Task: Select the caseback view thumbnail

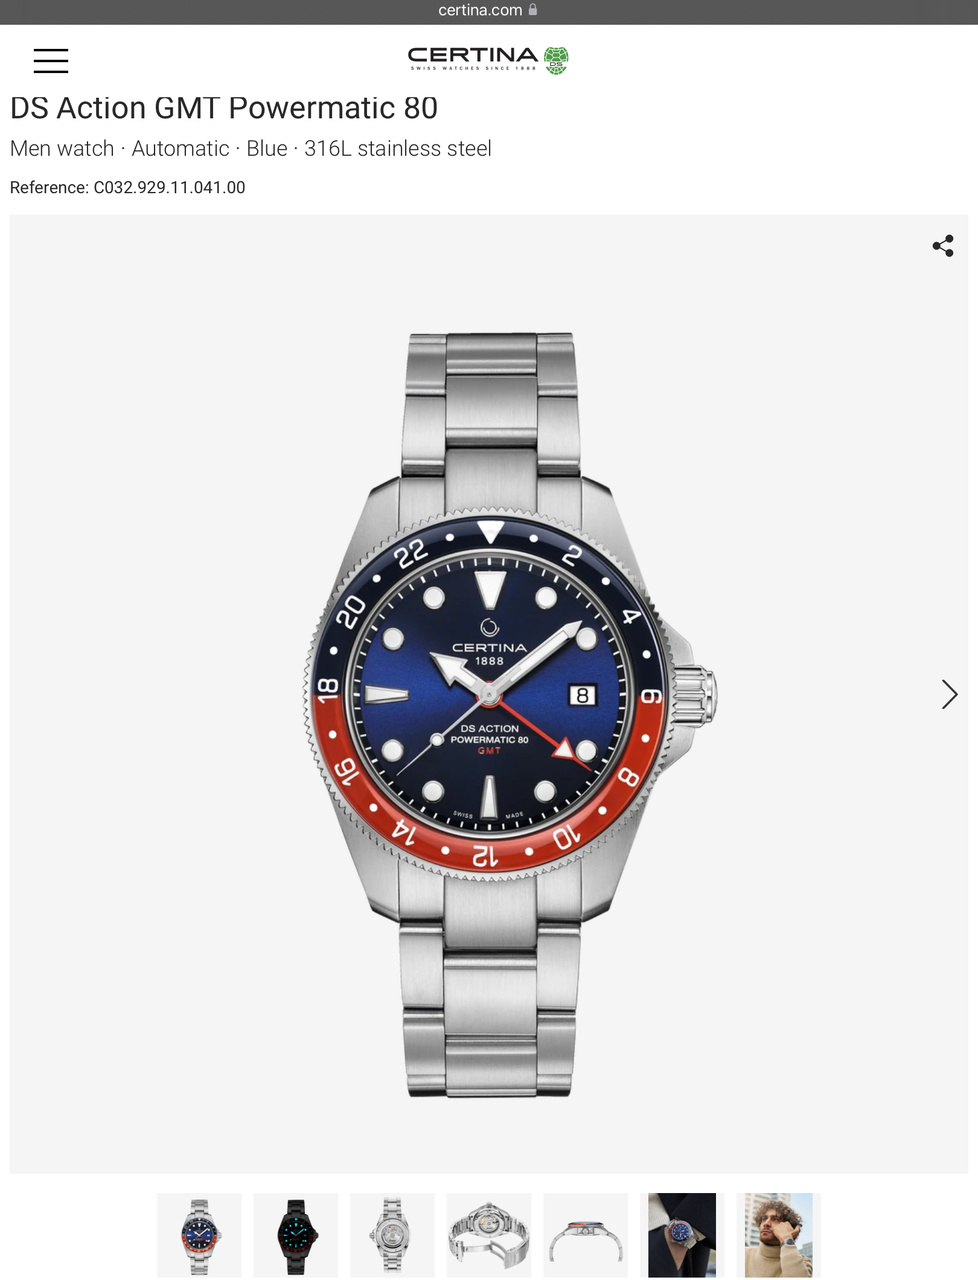Action: click(392, 1235)
